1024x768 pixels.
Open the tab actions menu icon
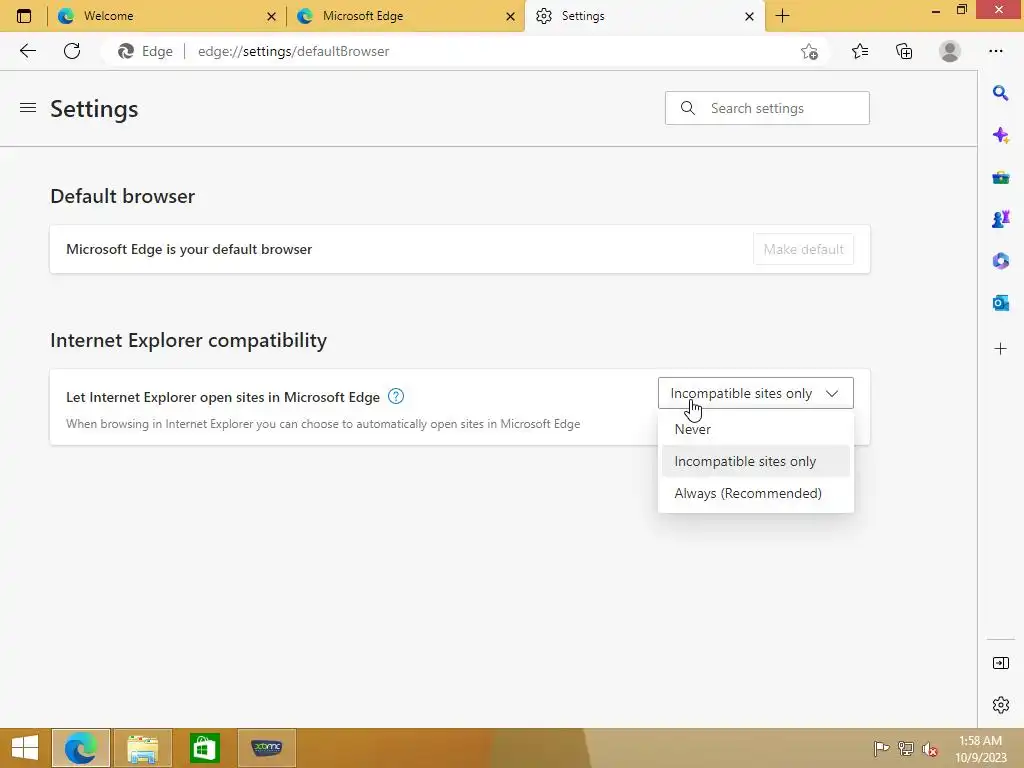(x=24, y=16)
